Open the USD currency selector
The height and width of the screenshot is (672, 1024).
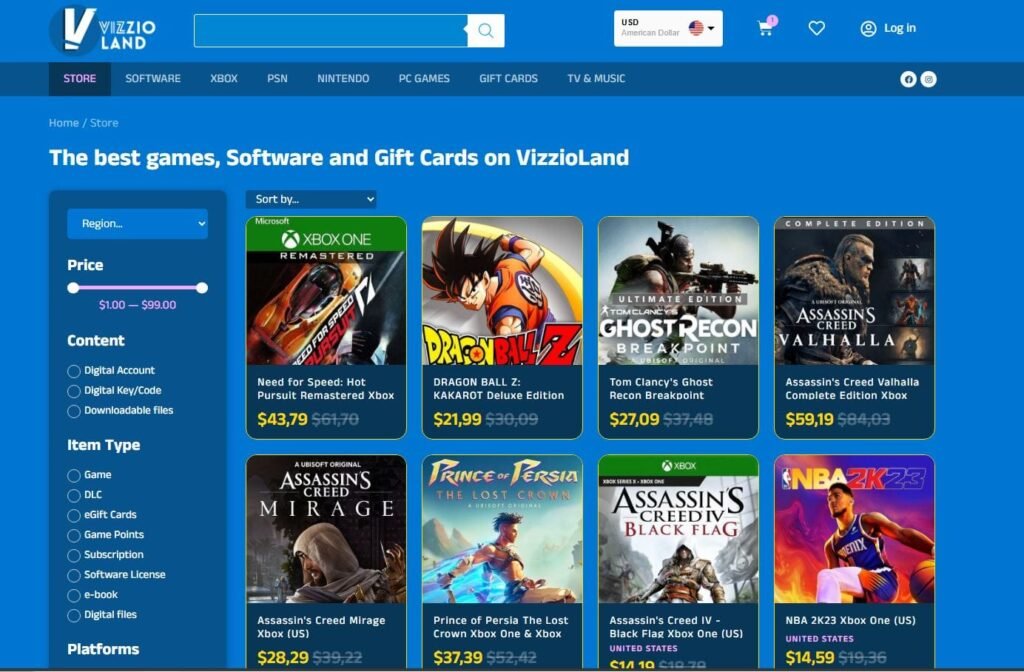(668, 28)
